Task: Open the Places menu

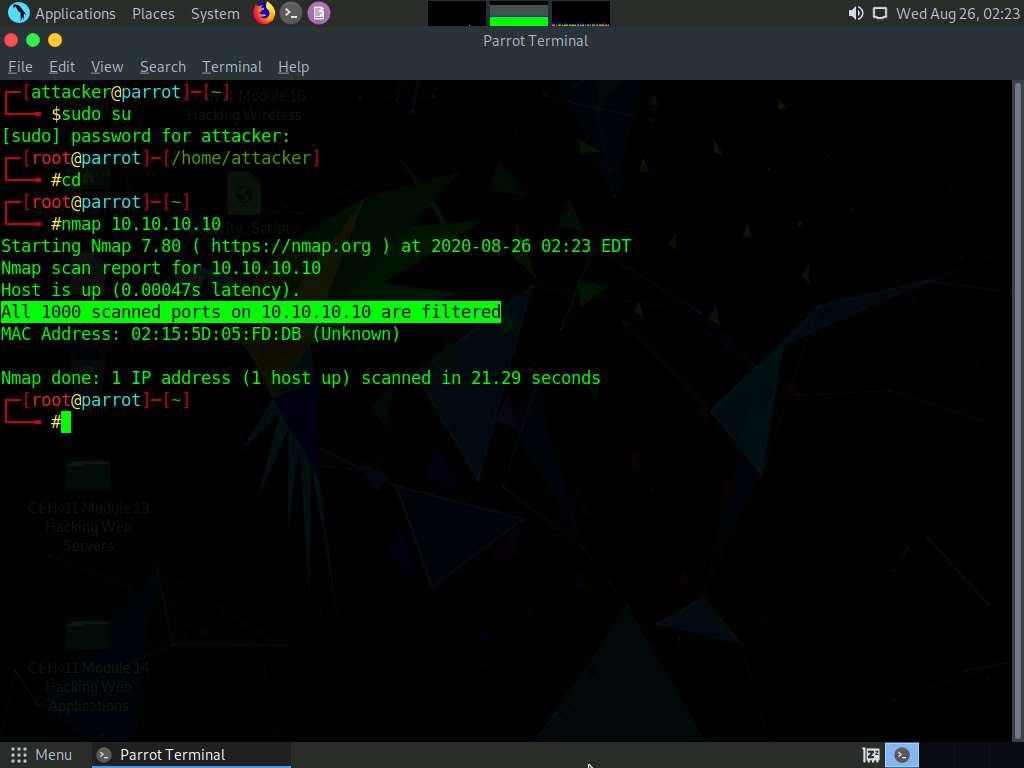Action: click(153, 14)
